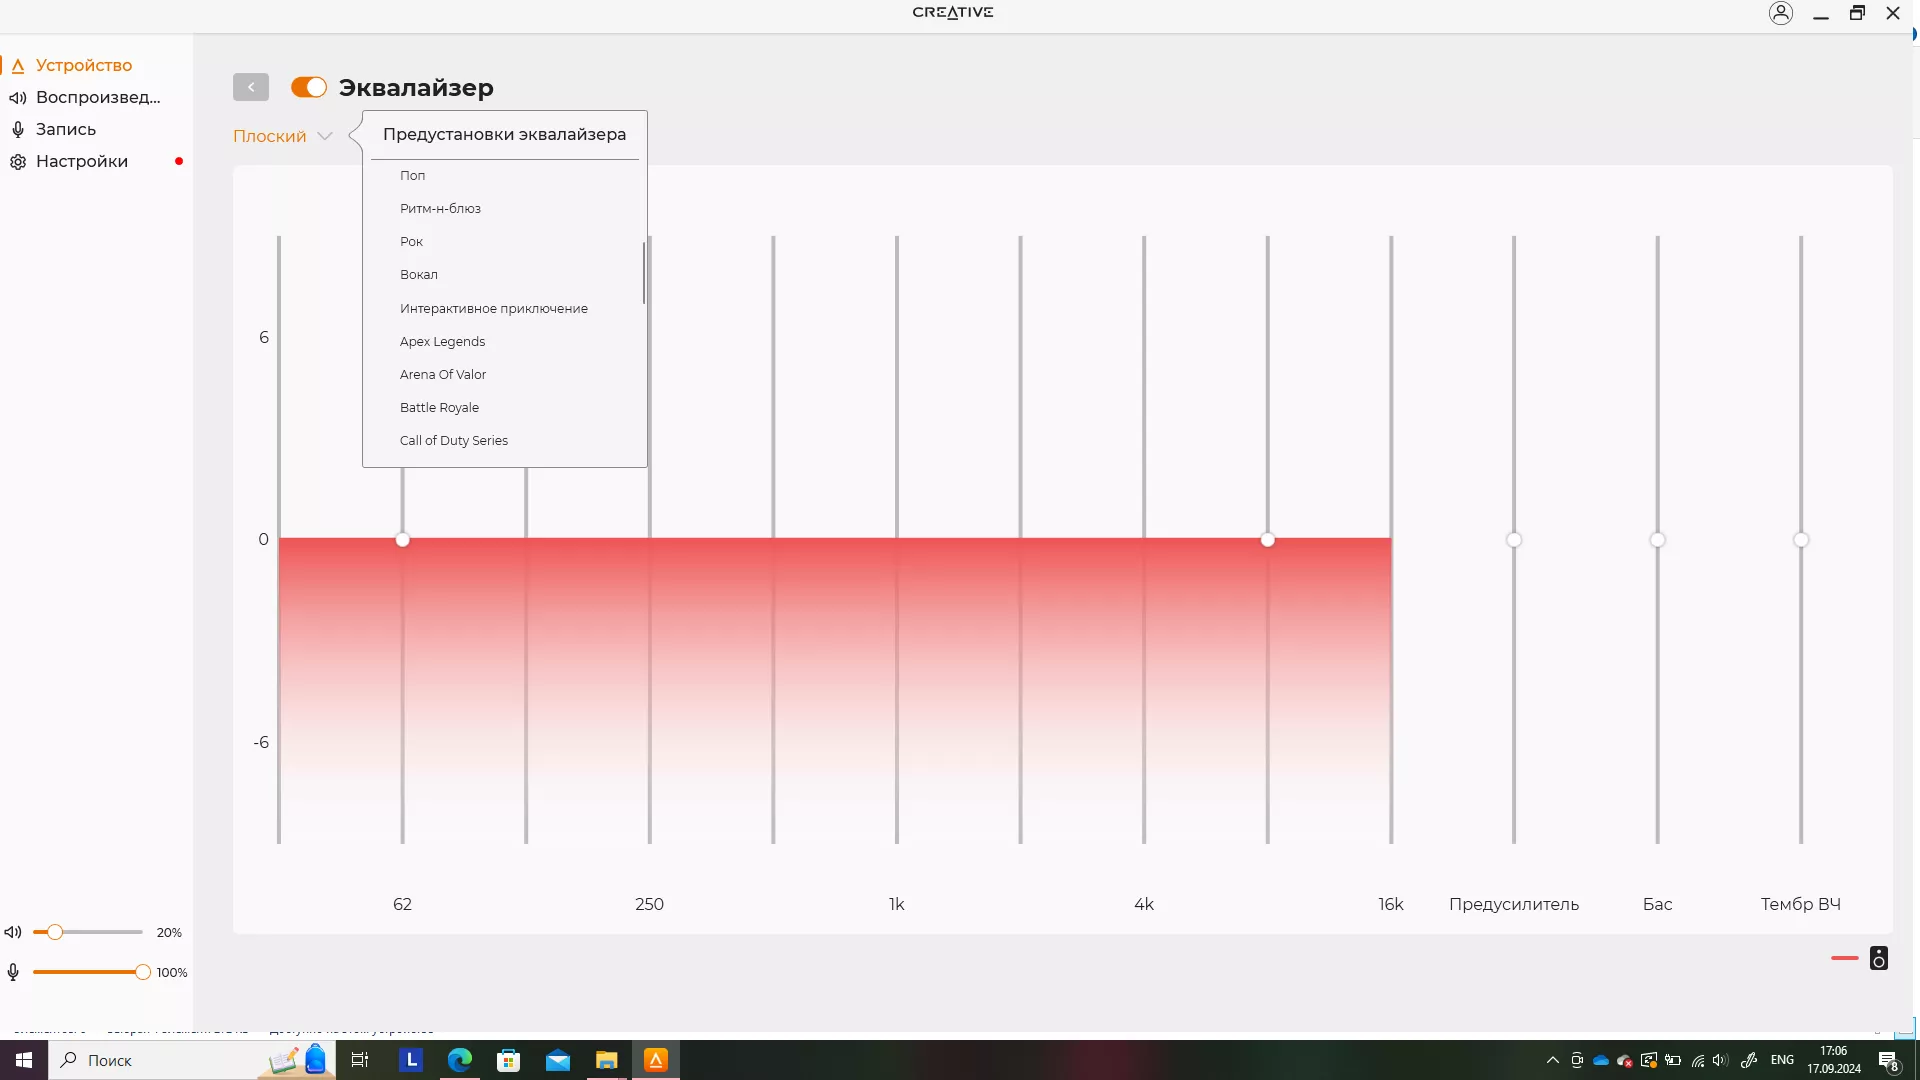
Task: Click the speaker output device icon at bottom right
Action: tap(1879, 958)
